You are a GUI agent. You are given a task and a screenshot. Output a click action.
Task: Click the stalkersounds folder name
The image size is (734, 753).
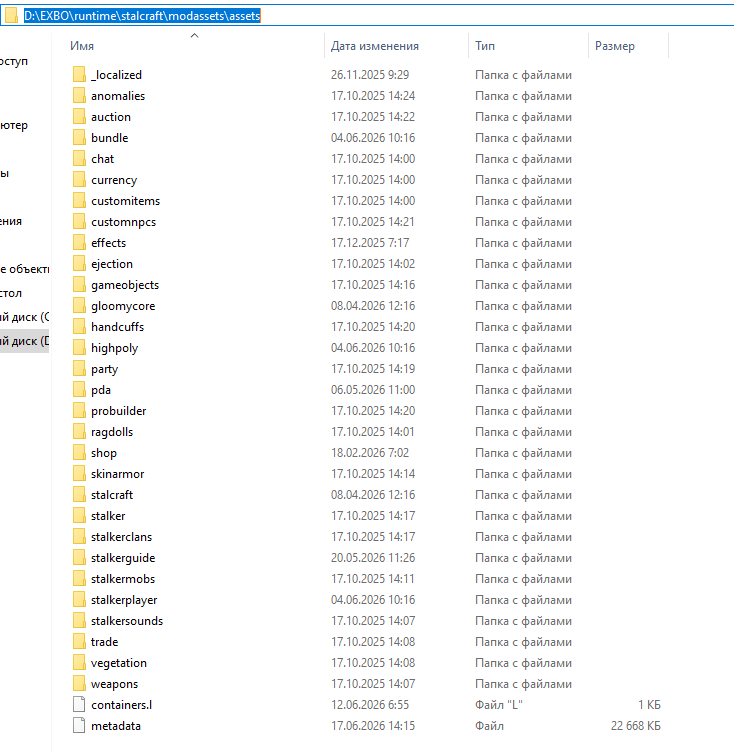(127, 621)
